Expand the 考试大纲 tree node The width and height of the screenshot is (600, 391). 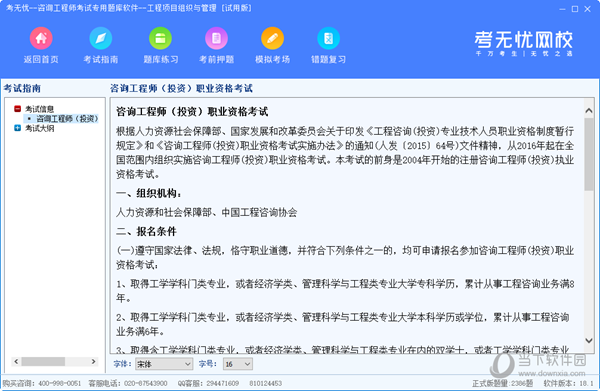click(17, 128)
